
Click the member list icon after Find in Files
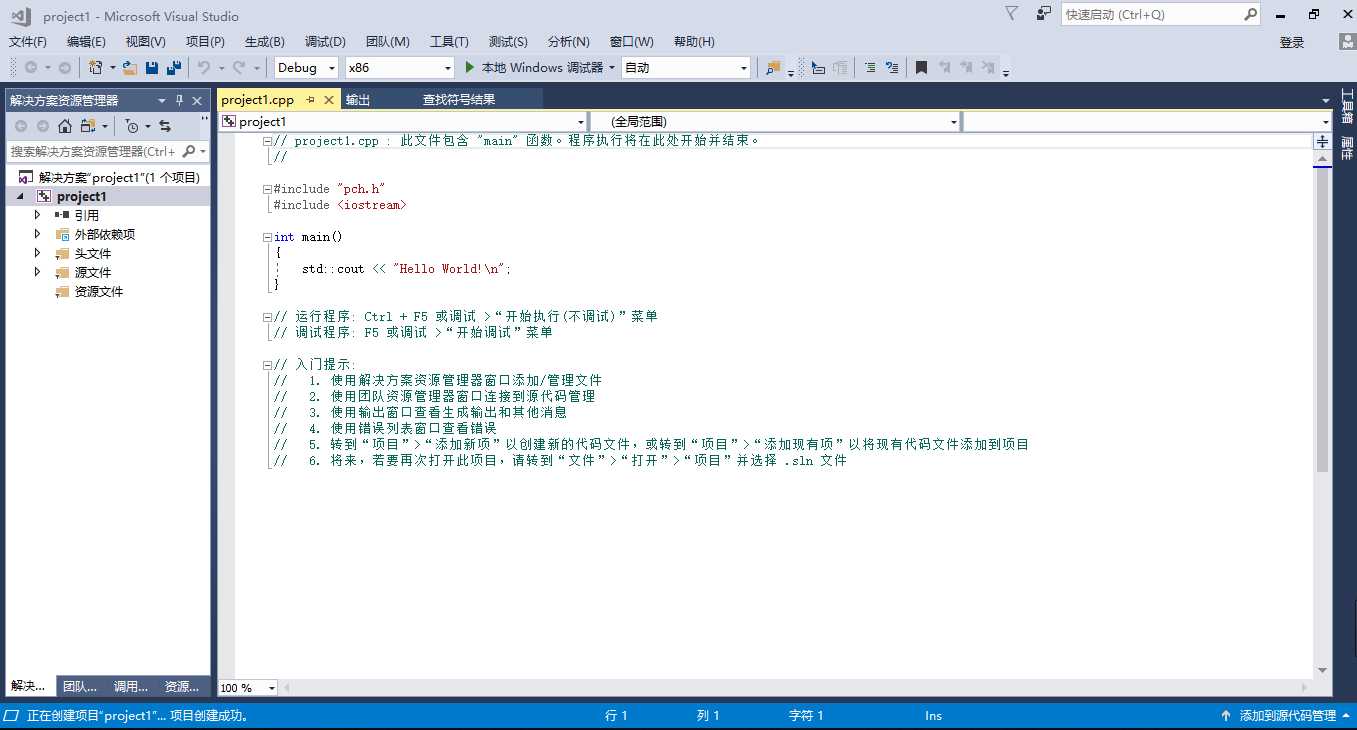pos(818,68)
